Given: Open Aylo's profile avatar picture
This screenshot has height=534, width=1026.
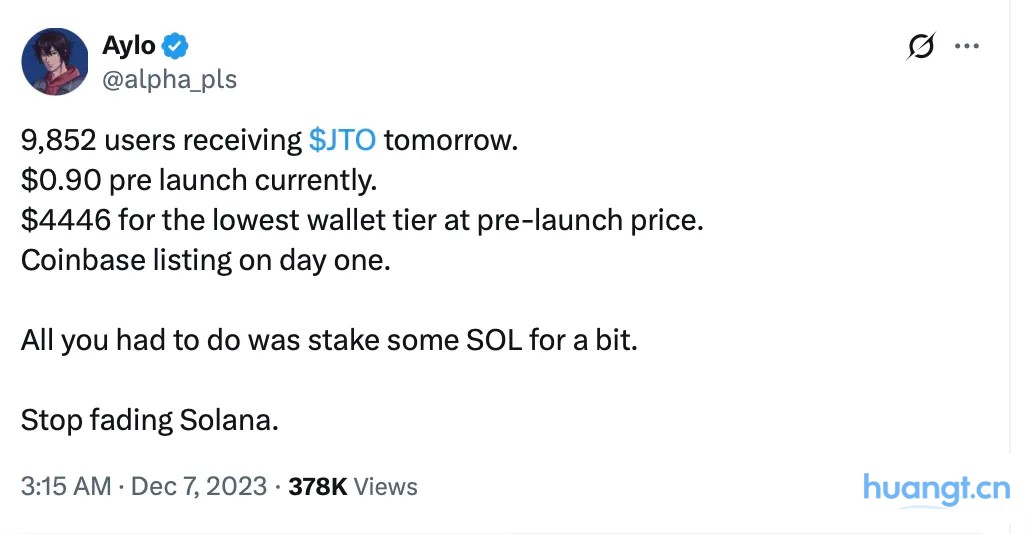Looking at the screenshot, I should click(55, 62).
